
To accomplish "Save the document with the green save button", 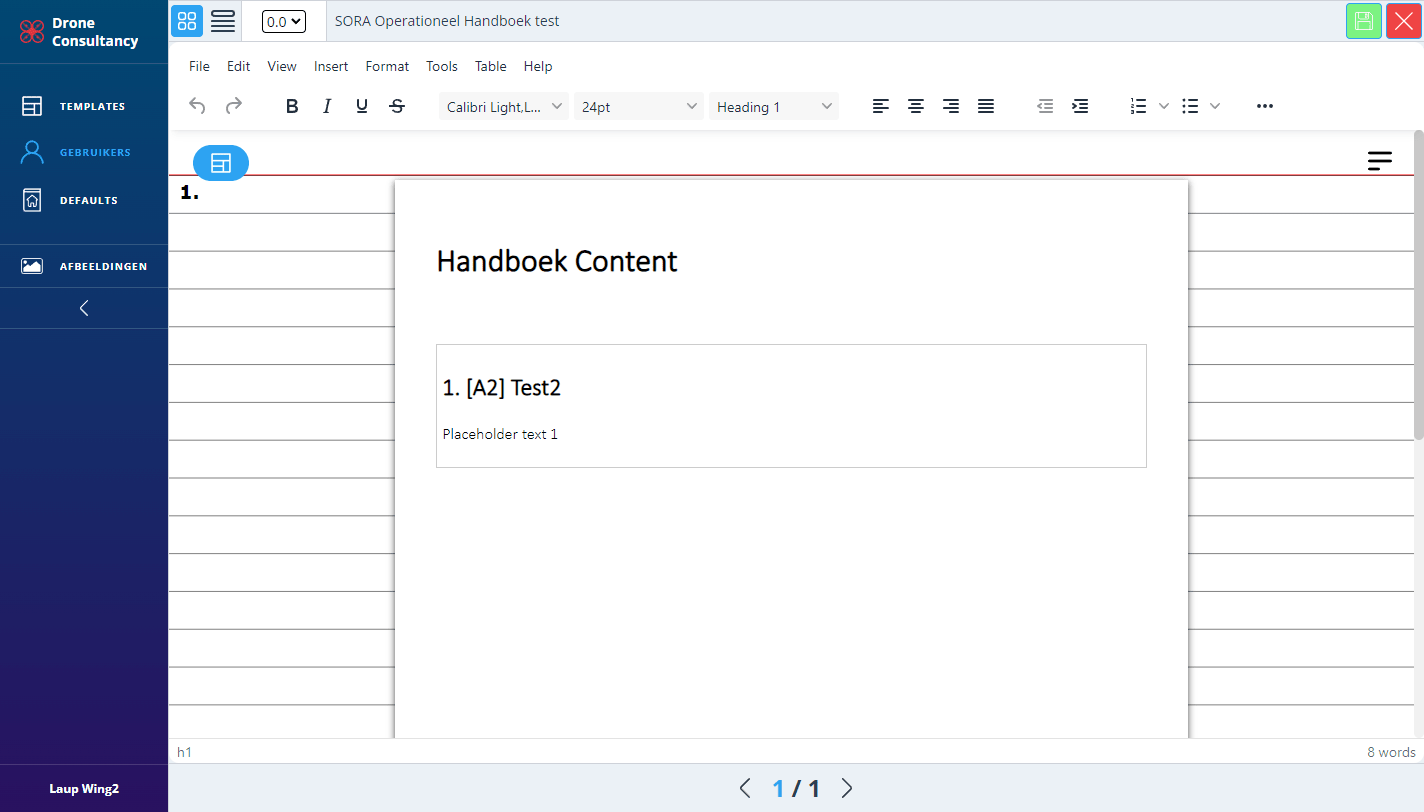I will 1364,20.
